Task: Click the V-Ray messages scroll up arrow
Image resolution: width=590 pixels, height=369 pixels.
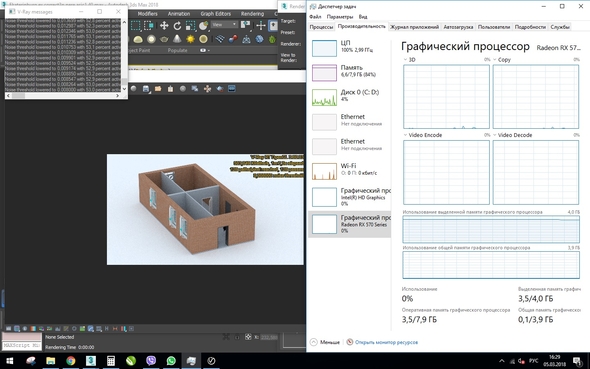Action: click(125, 23)
